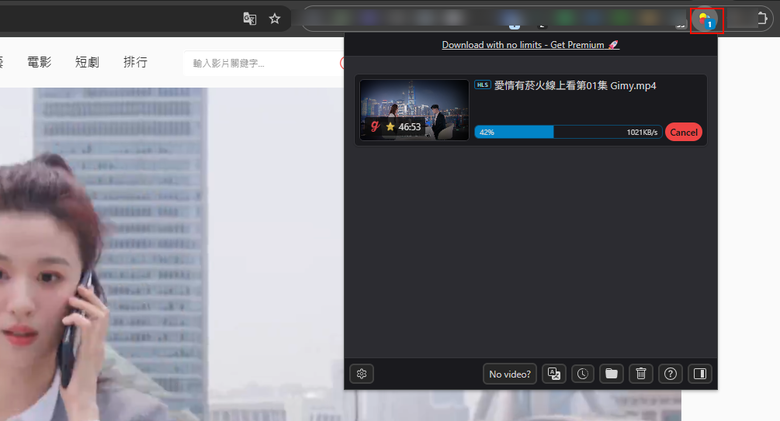Image resolution: width=780 pixels, height=421 pixels.
Task: Open Download with no limits Get Premium link
Action: [530, 45]
